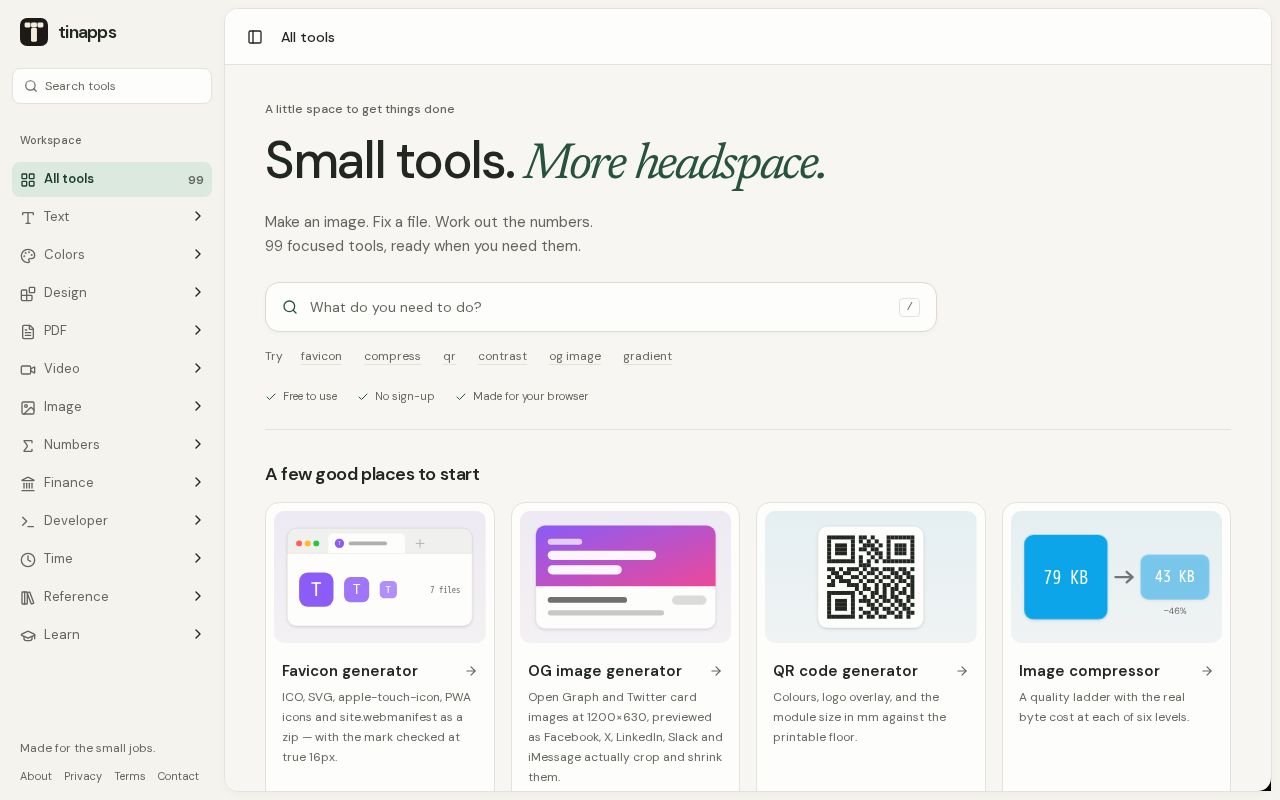Click the Developer terminal icon
The image size is (1280, 800).
click(28, 521)
